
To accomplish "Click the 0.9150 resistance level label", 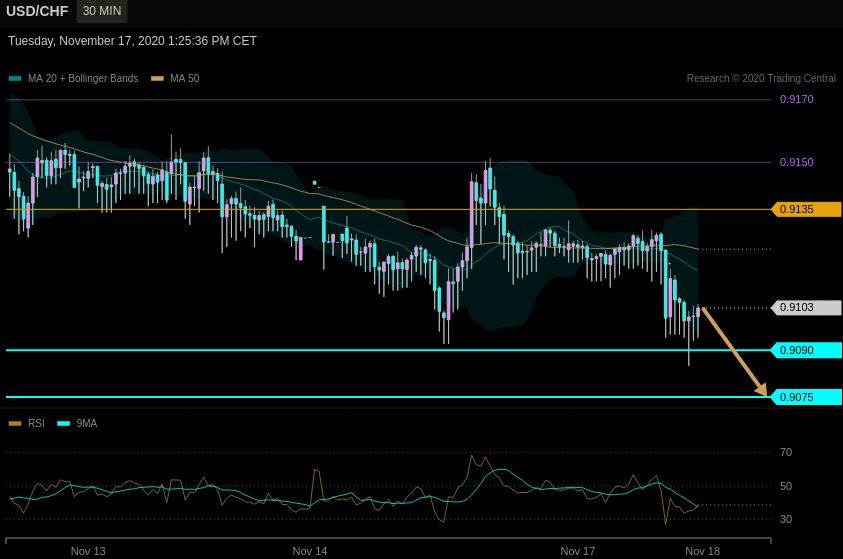I will coord(796,162).
